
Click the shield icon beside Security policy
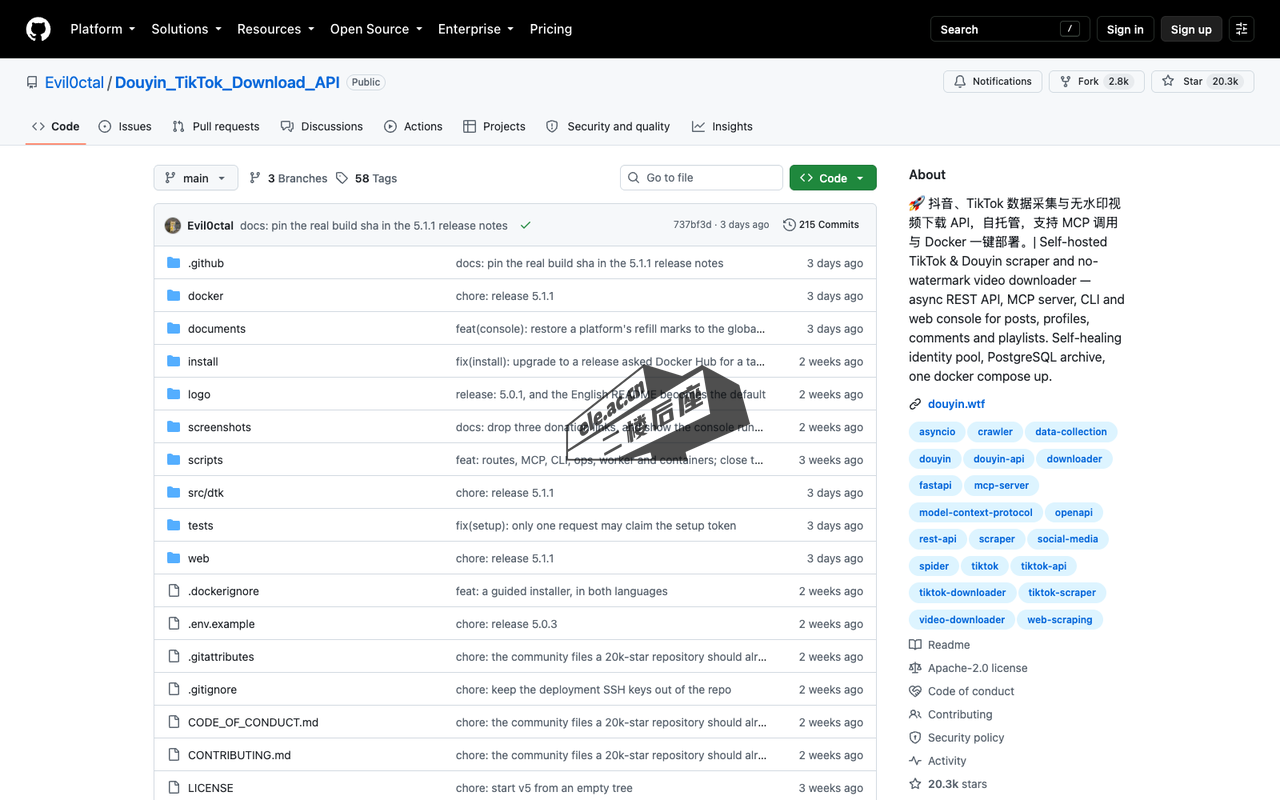pyautogui.click(x=915, y=738)
